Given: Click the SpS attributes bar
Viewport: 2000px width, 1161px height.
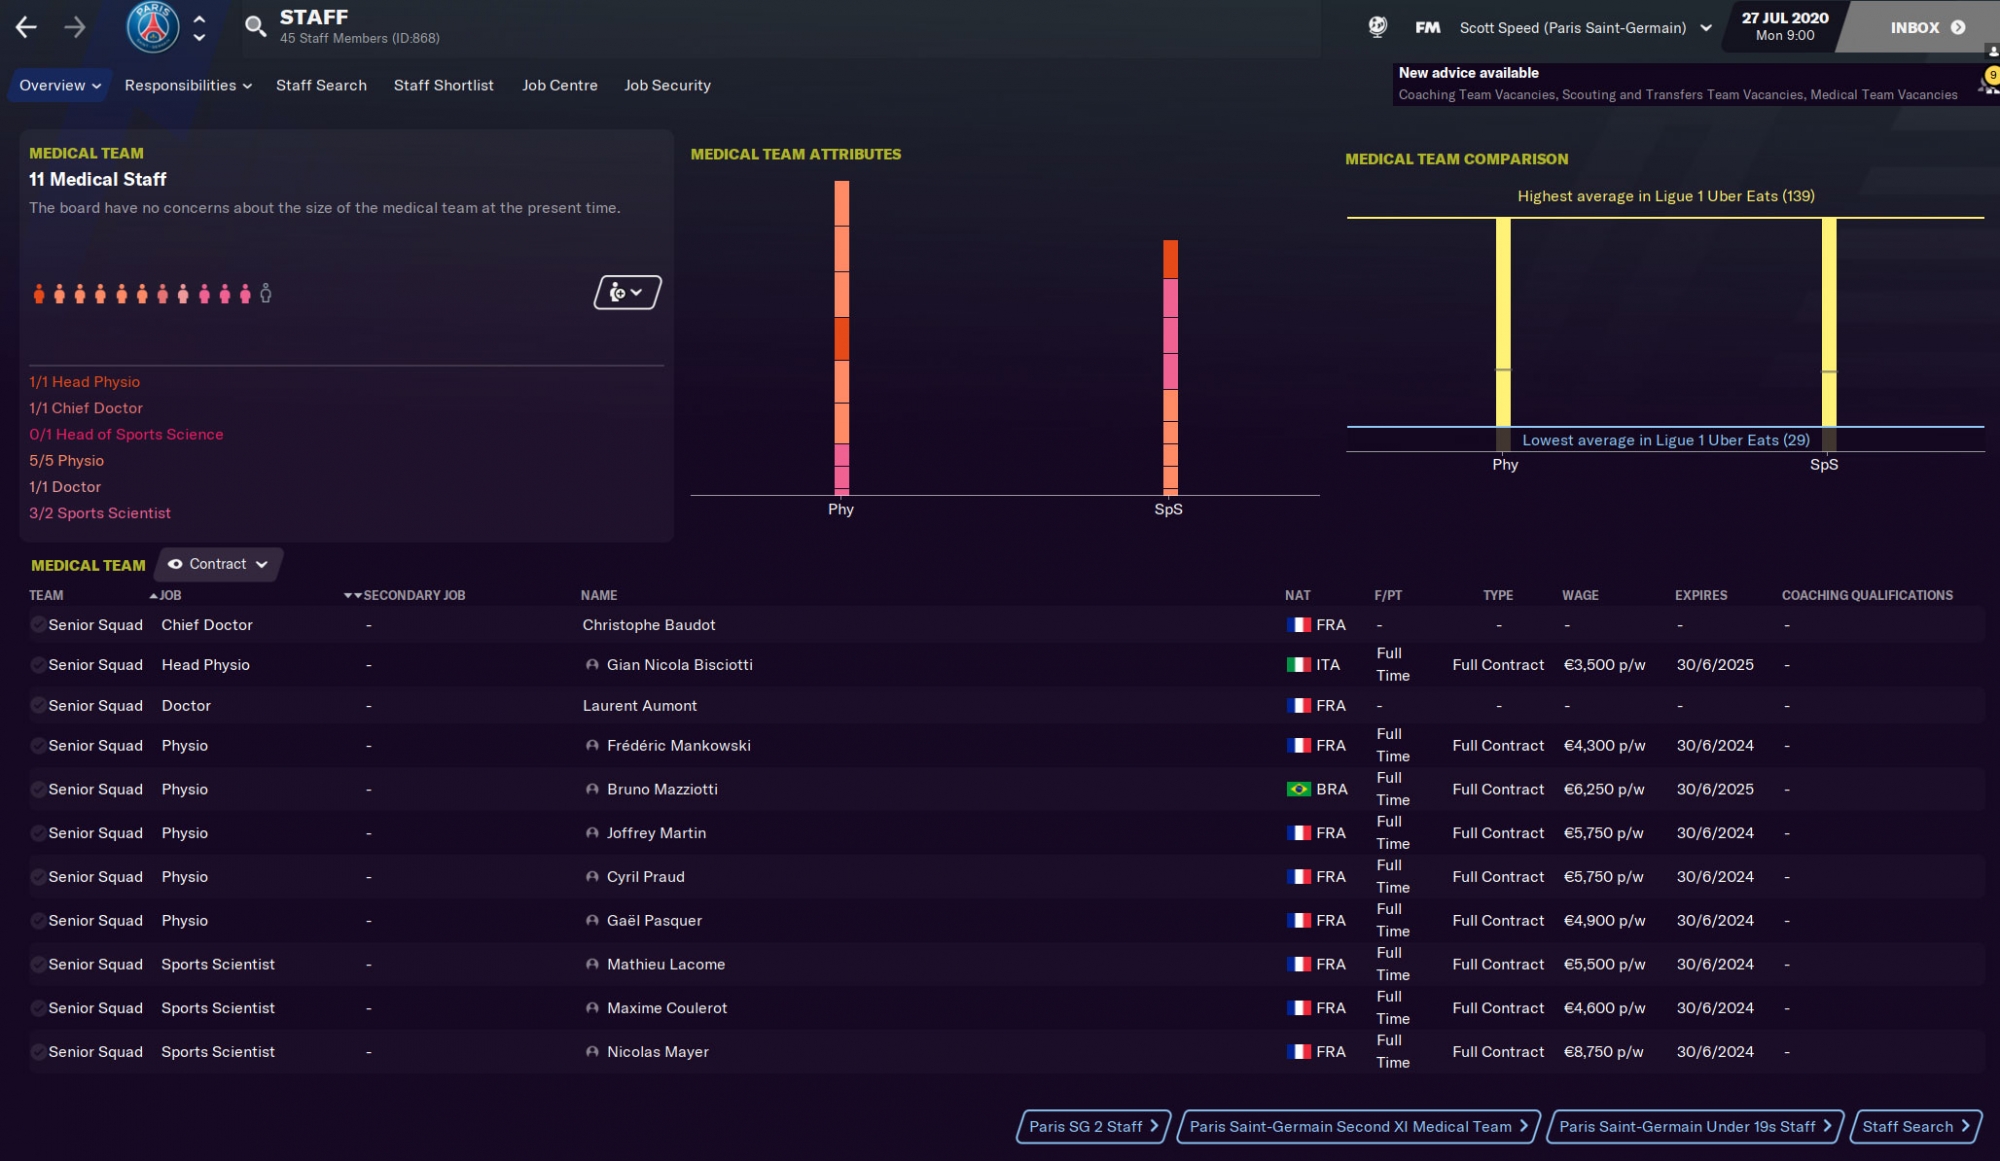Looking at the screenshot, I should (1170, 367).
